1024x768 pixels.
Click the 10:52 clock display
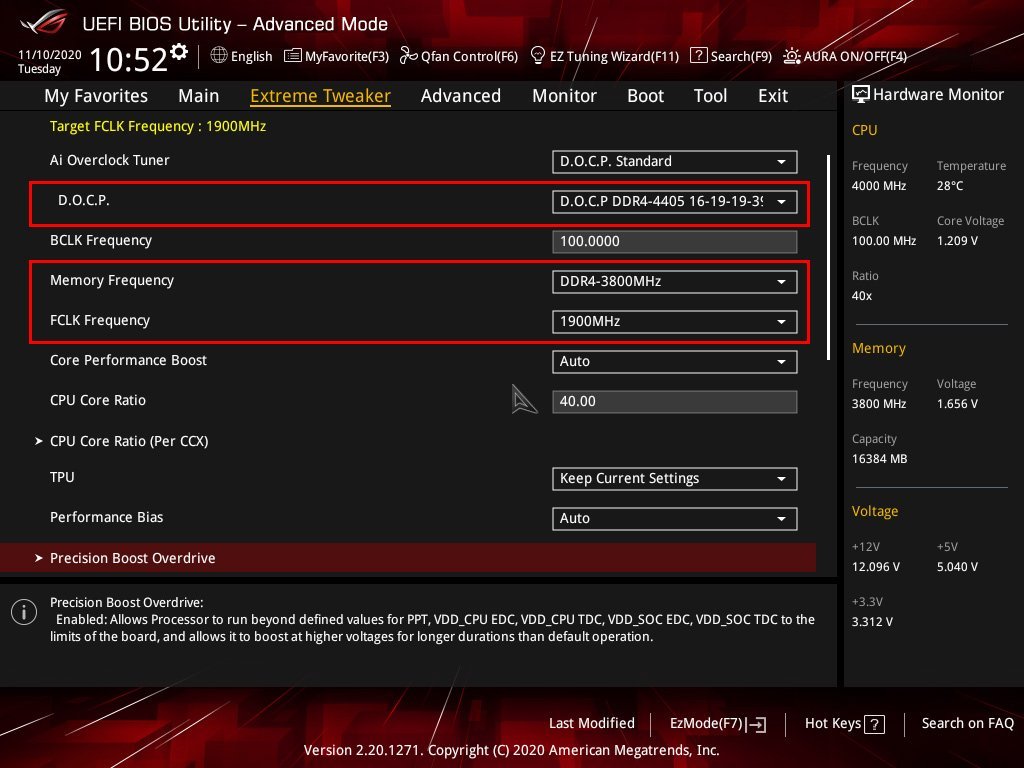(129, 59)
